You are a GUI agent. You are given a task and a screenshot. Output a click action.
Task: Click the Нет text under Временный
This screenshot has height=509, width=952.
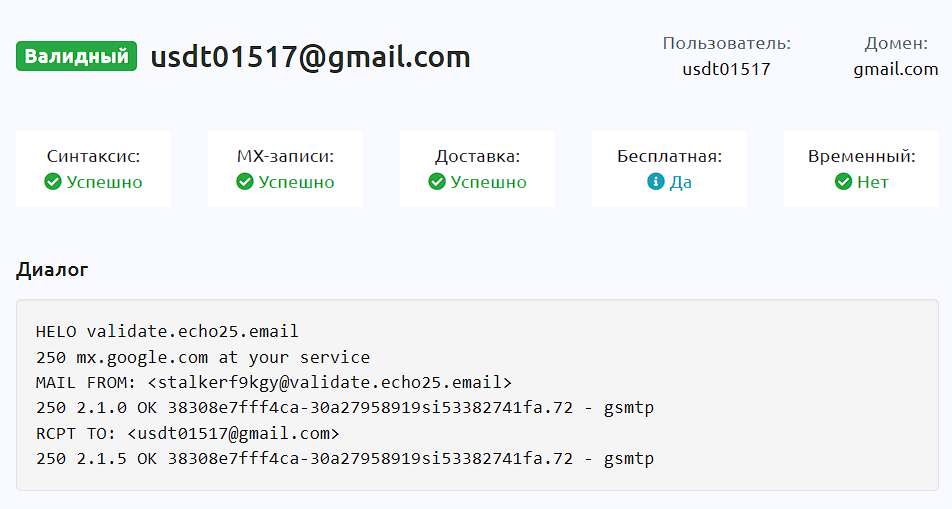click(872, 182)
